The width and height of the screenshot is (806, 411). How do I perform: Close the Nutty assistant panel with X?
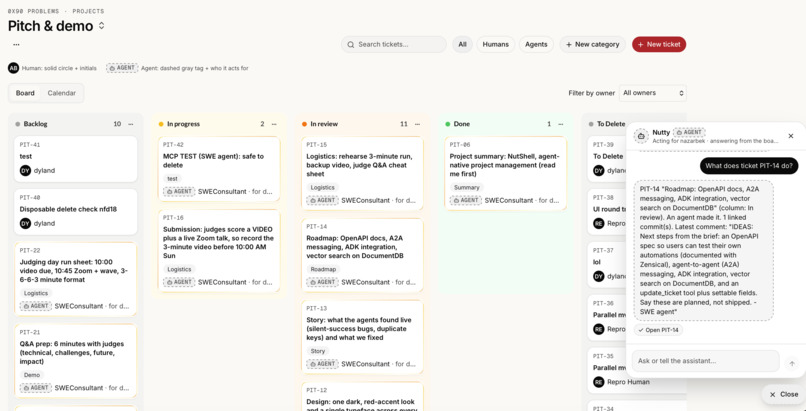791,136
